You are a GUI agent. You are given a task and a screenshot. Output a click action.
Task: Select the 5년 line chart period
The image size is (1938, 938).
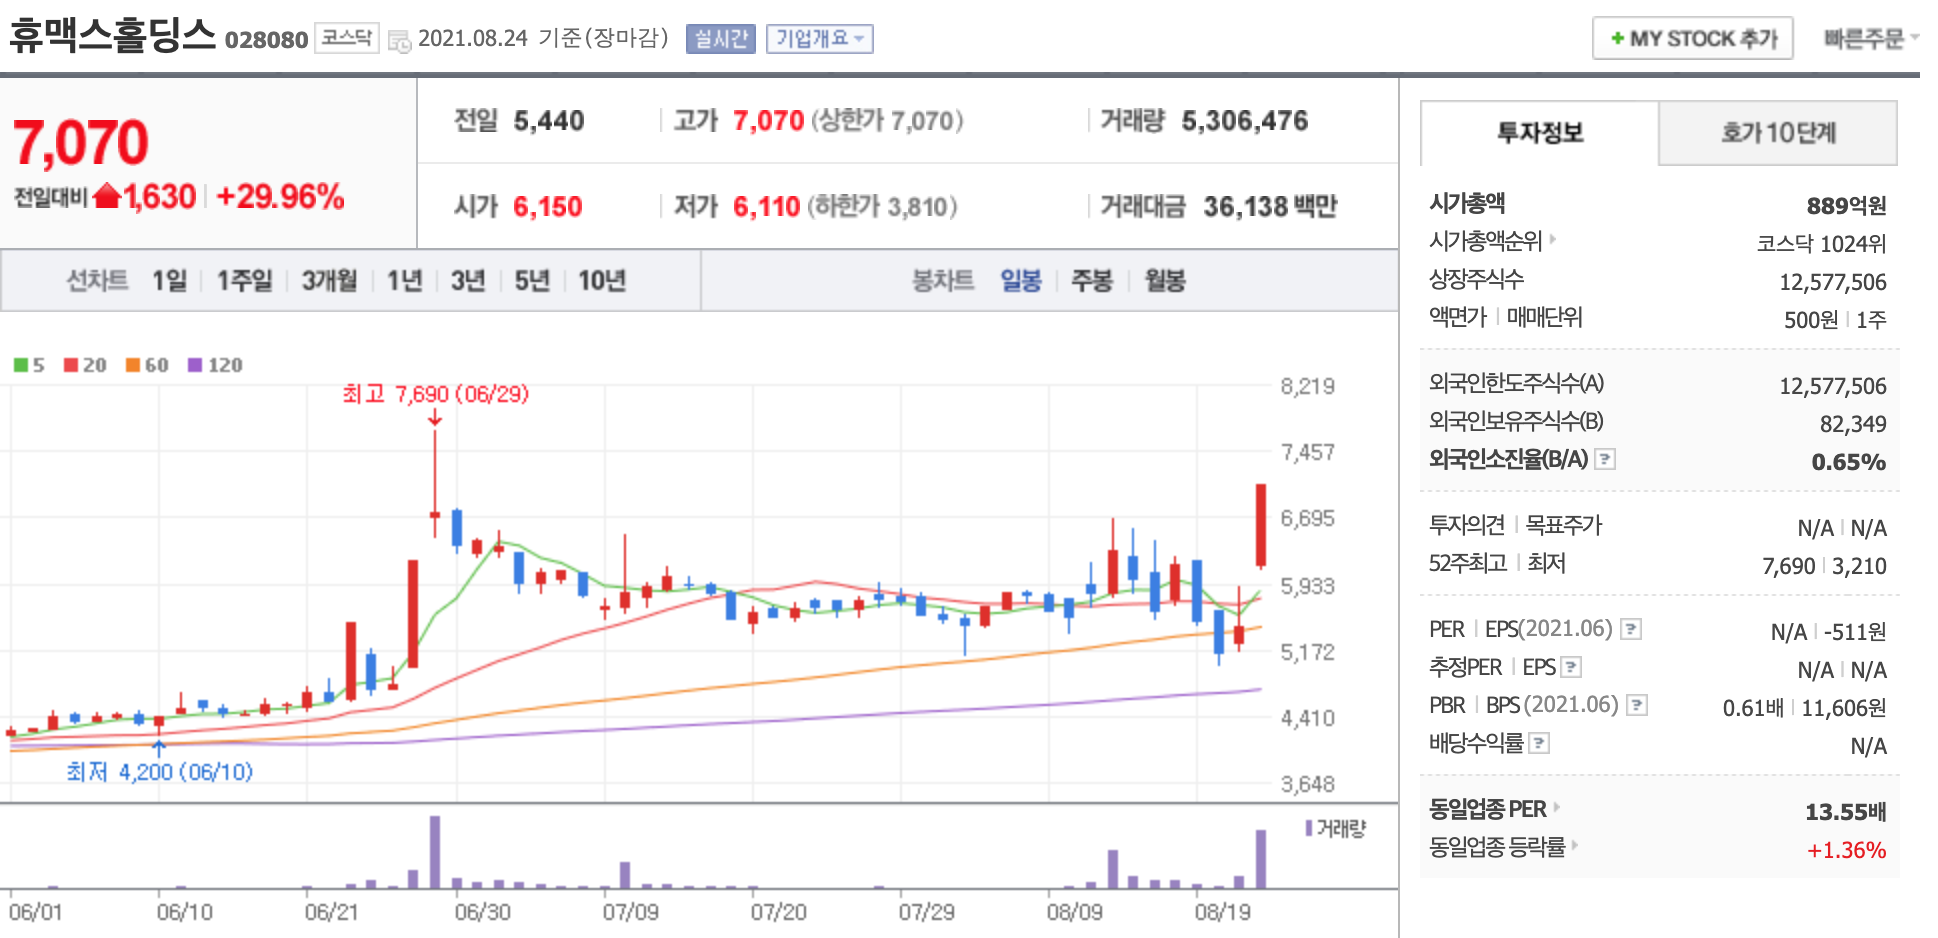[532, 281]
